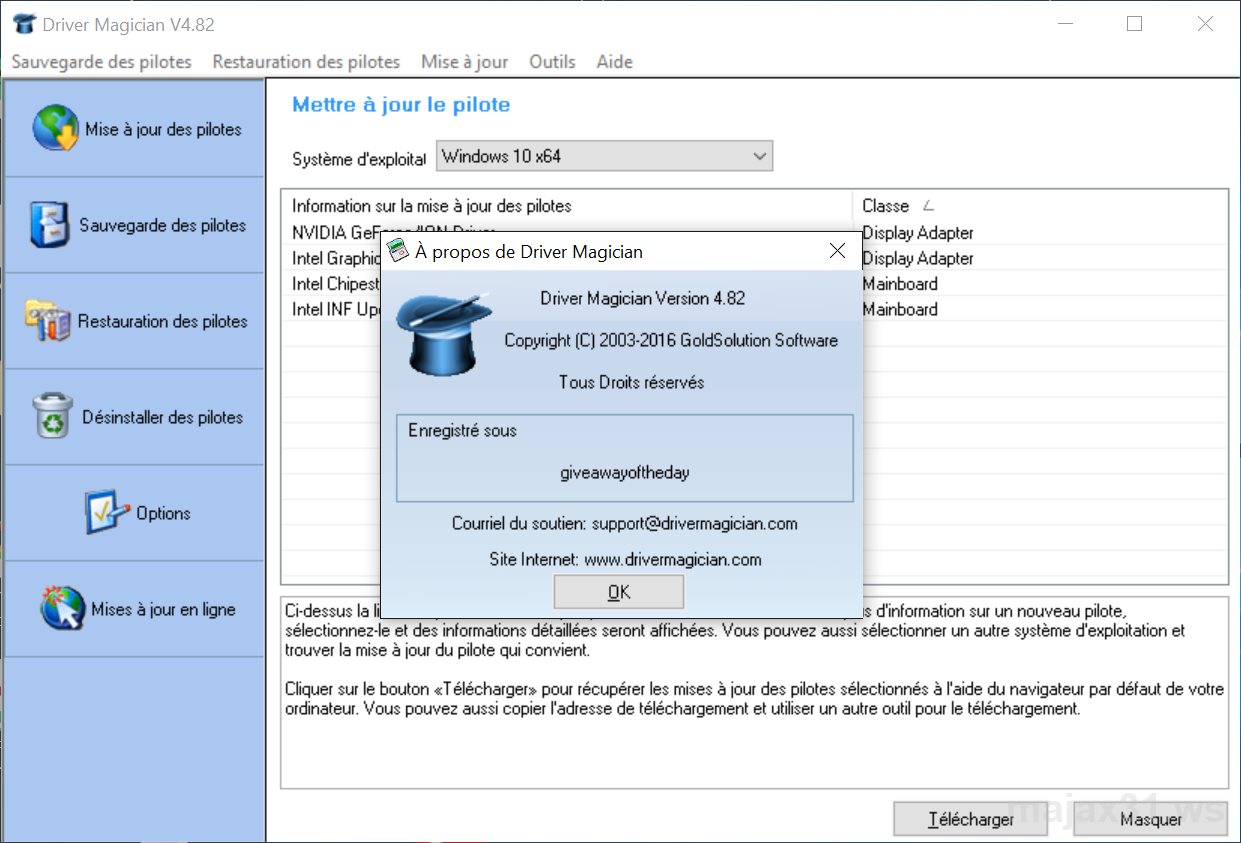This screenshot has width=1241, height=843.
Task: Open the Aide menu
Action: [614, 62]
